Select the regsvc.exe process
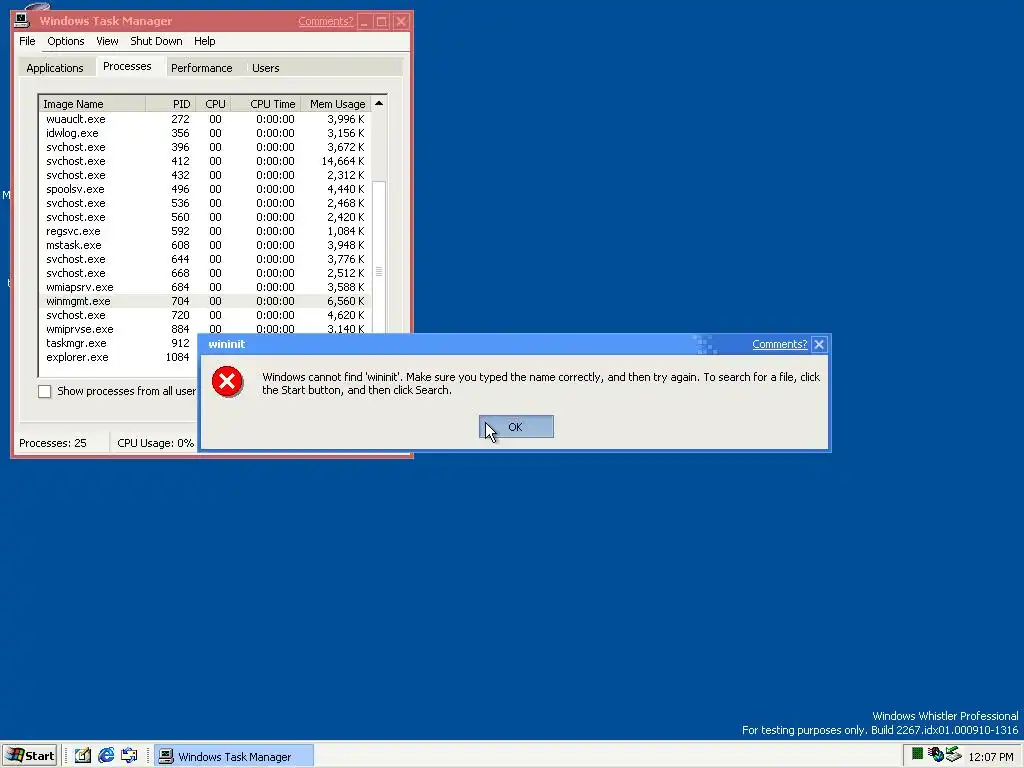 tap(205, 231)
